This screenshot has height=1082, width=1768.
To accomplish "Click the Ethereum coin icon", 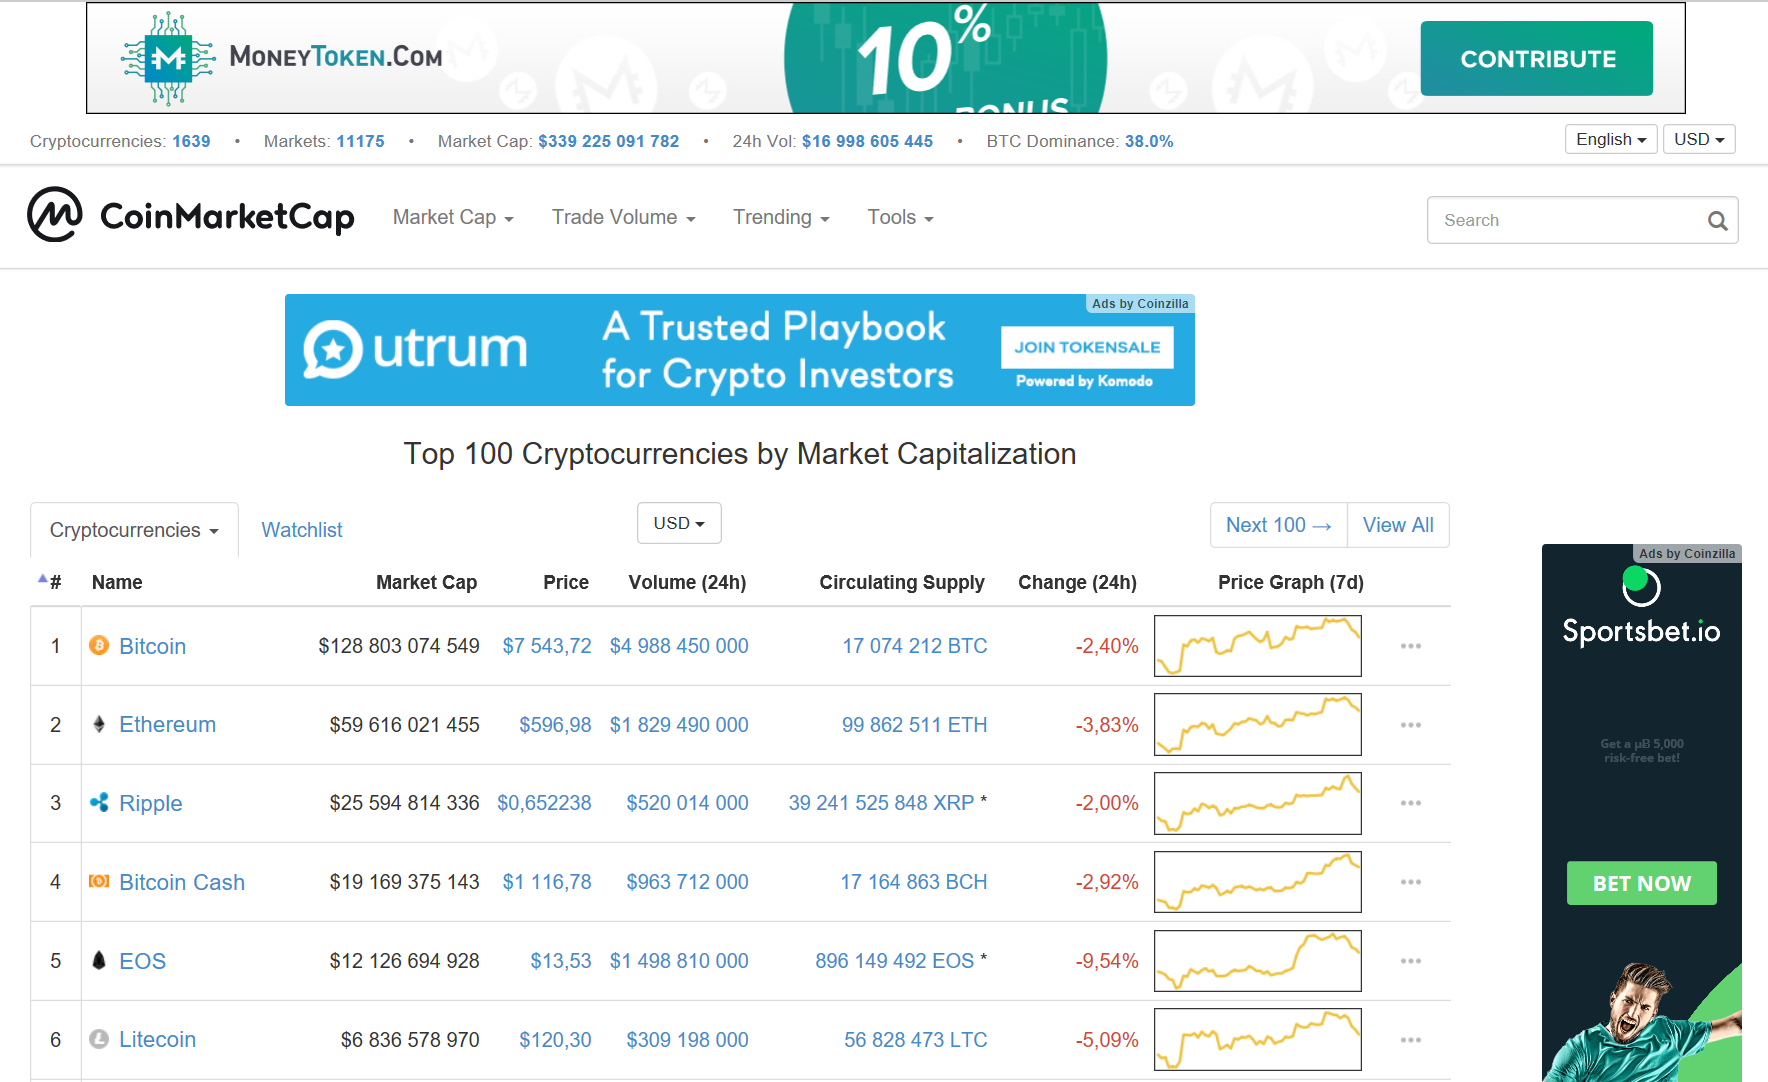I will (99, 724).
